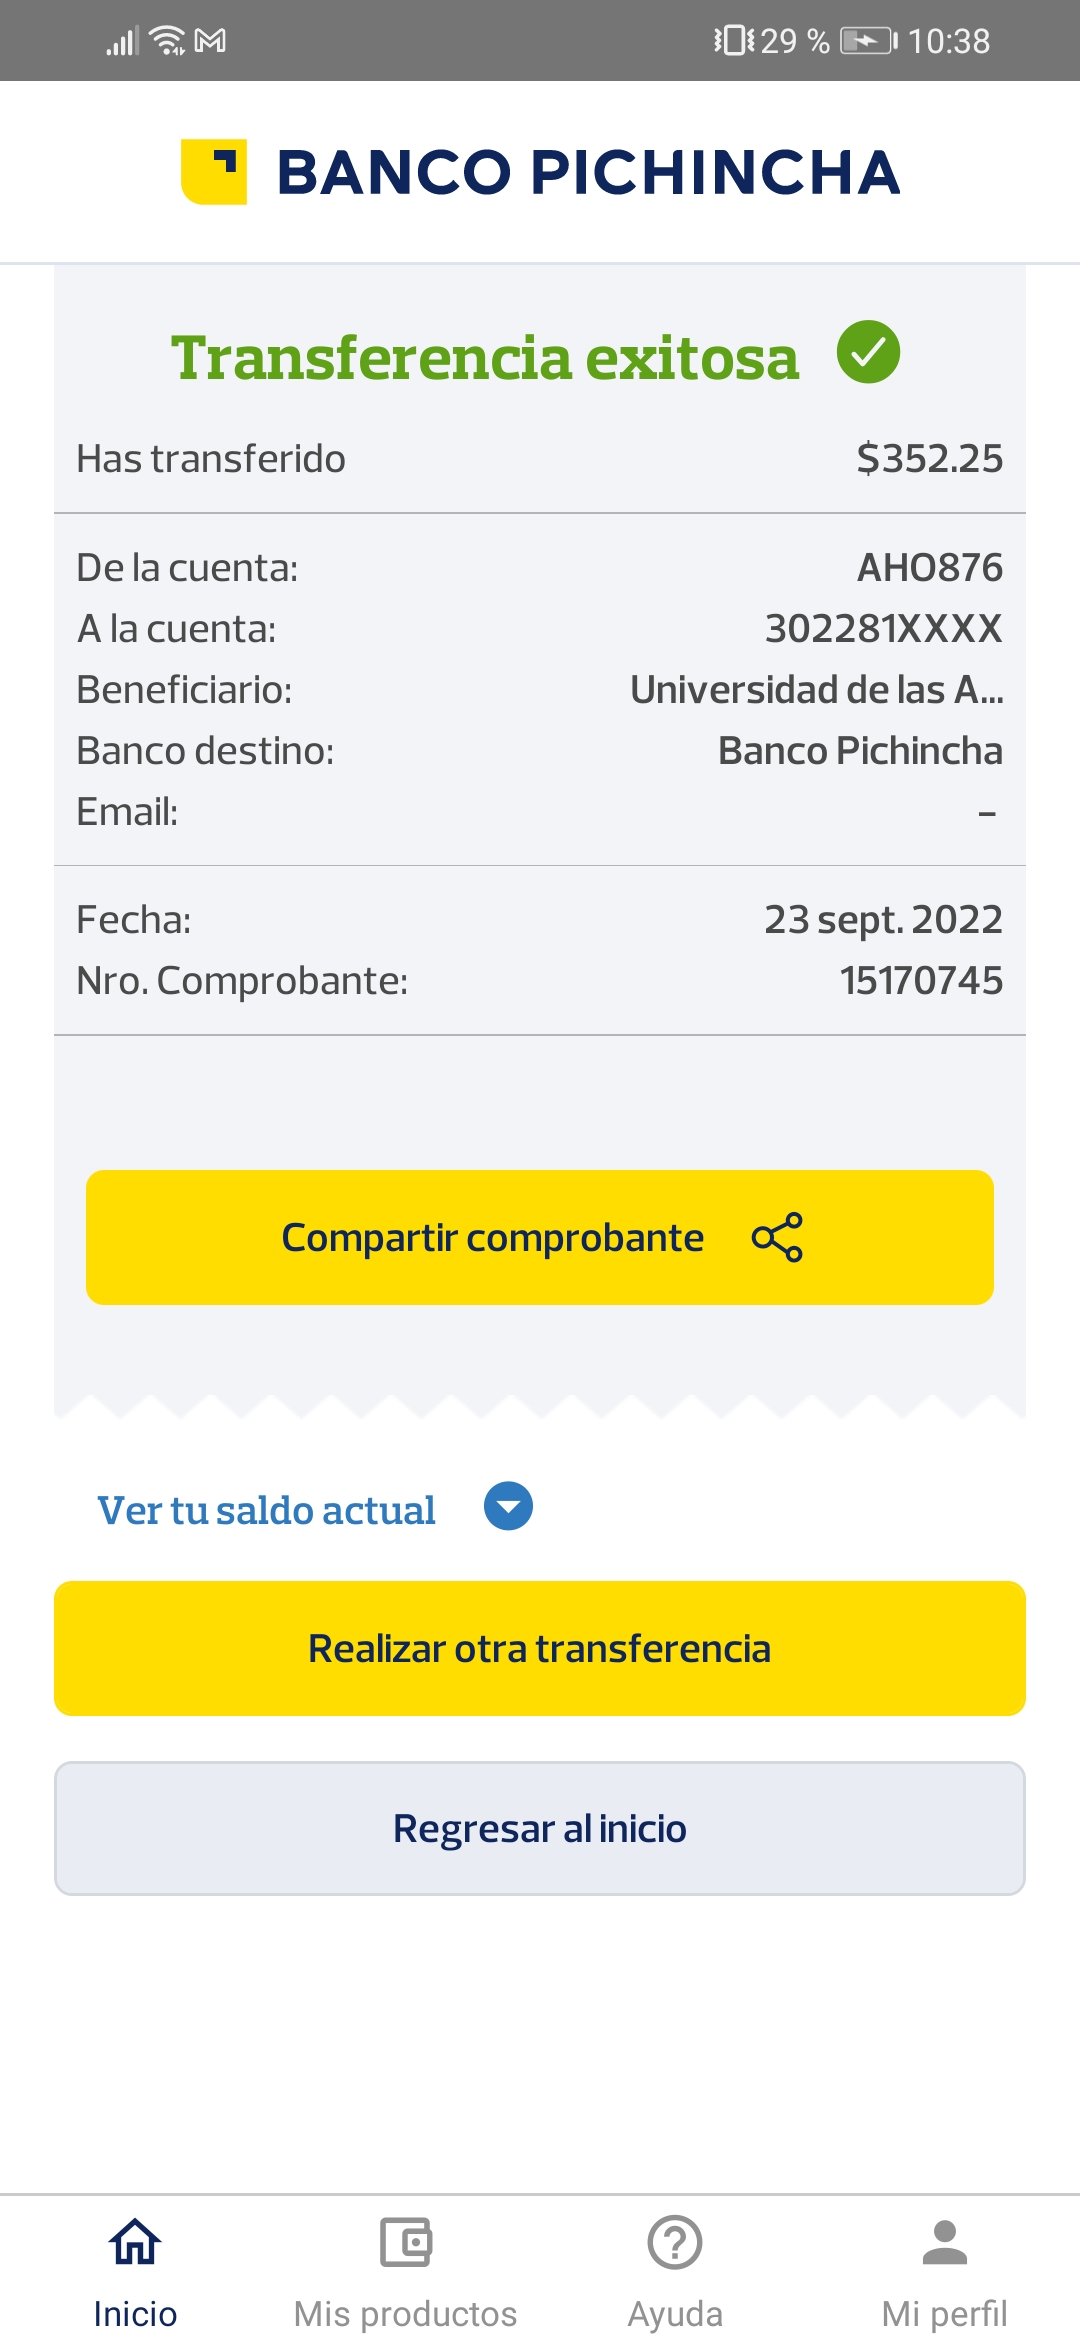1080x2340 pixels.
Task: Open the Mi perfil person icon
Action: tap(945, 2242)
